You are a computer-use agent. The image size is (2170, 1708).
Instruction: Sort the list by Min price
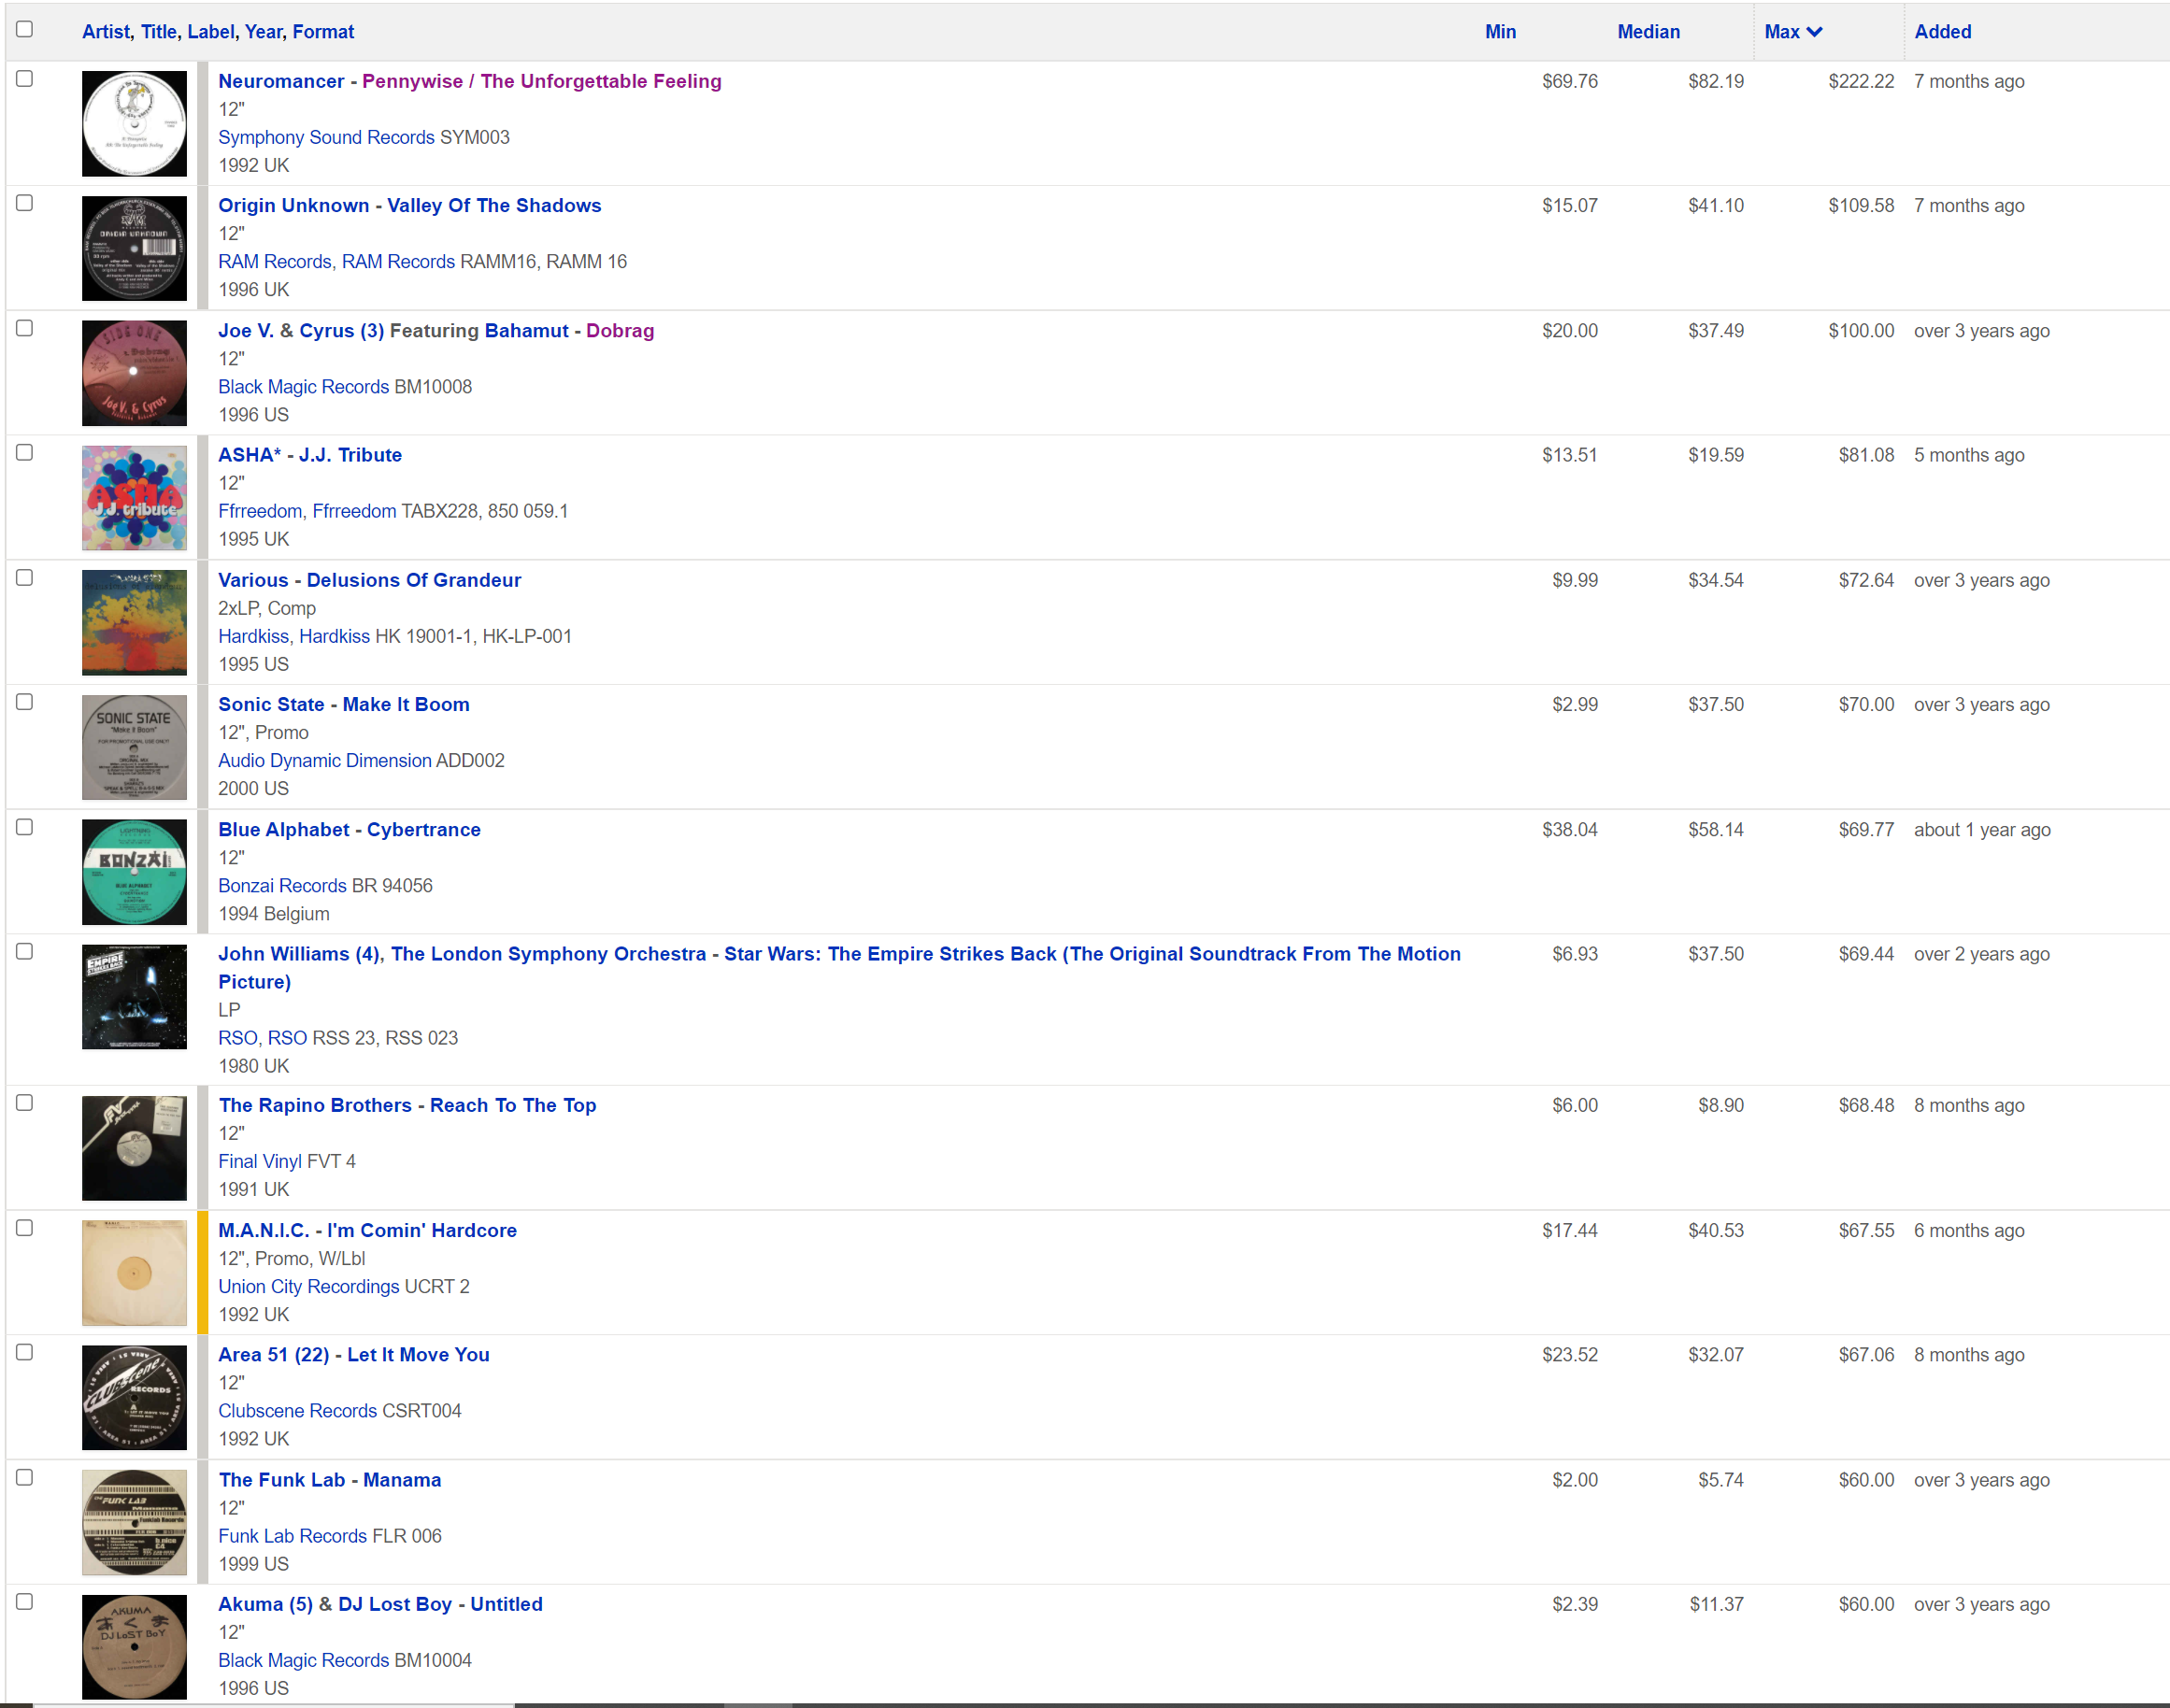coord(1500,32)
